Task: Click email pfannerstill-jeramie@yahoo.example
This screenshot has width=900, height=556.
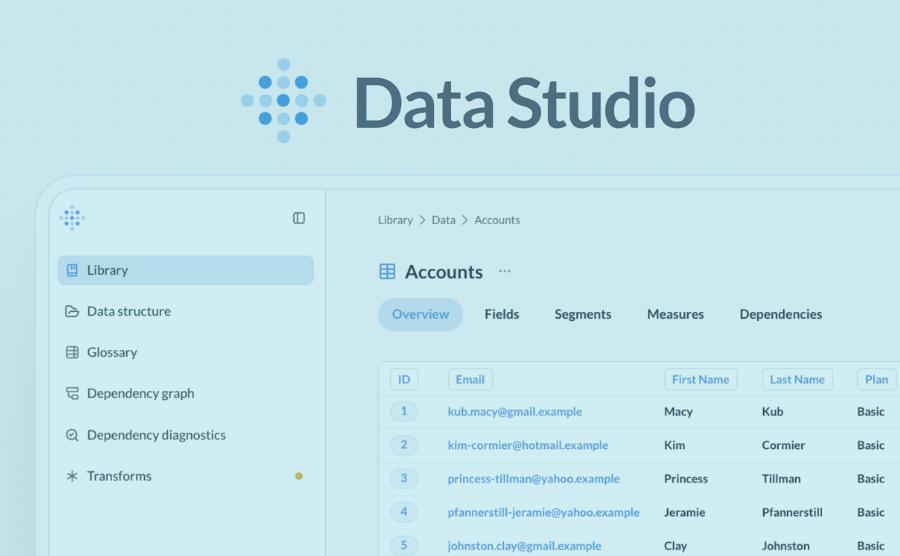Action: point(544,512)
